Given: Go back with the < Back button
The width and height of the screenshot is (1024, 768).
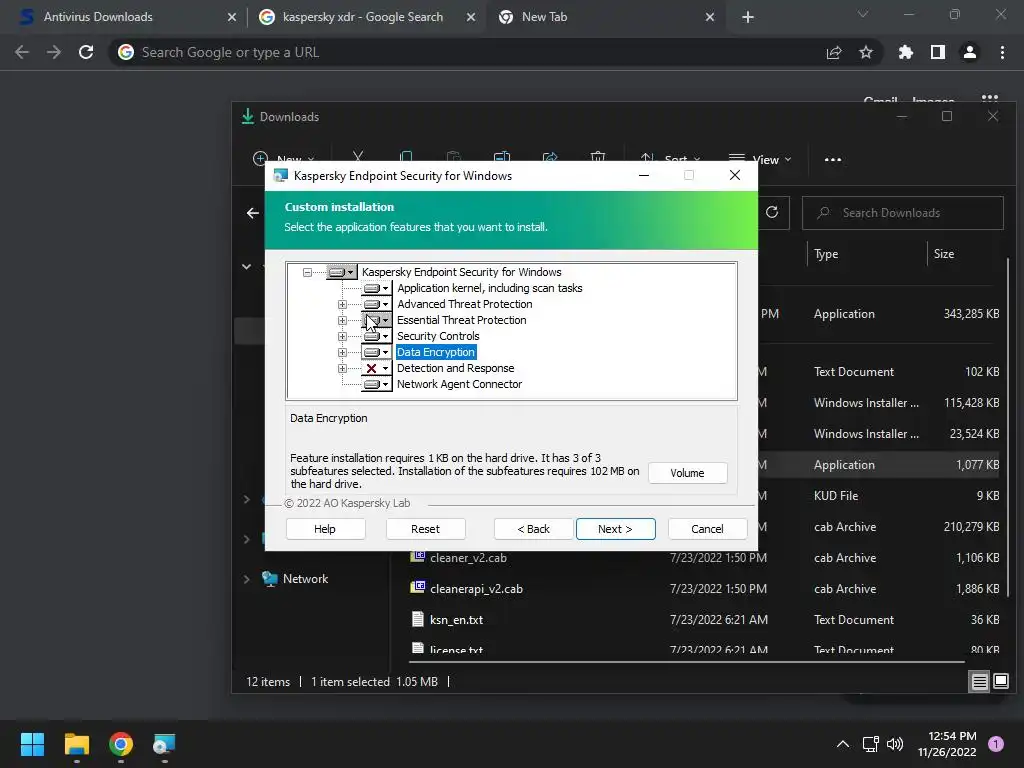Looking at the screenshot, I should tap(534, 529).
